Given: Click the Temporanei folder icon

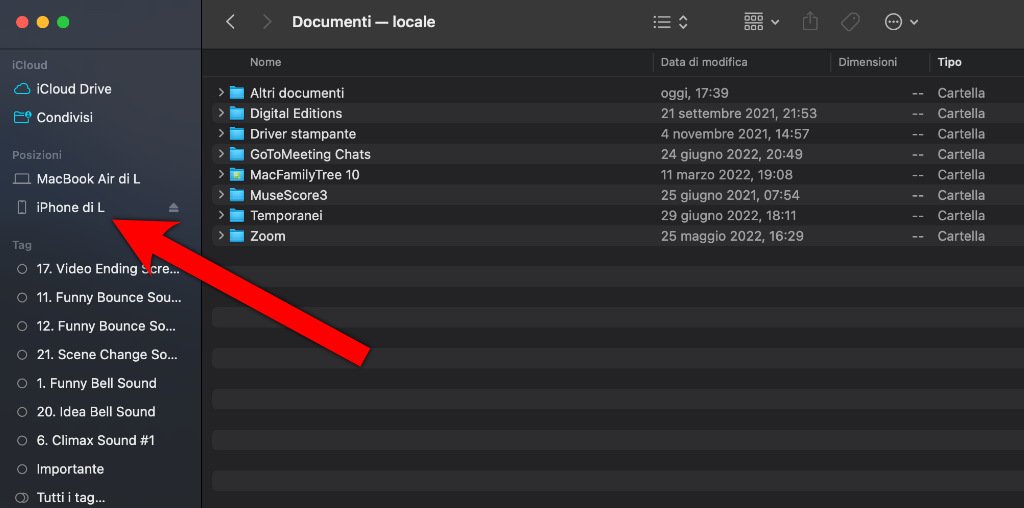Looking at the screenshot, I should (236, 215).
